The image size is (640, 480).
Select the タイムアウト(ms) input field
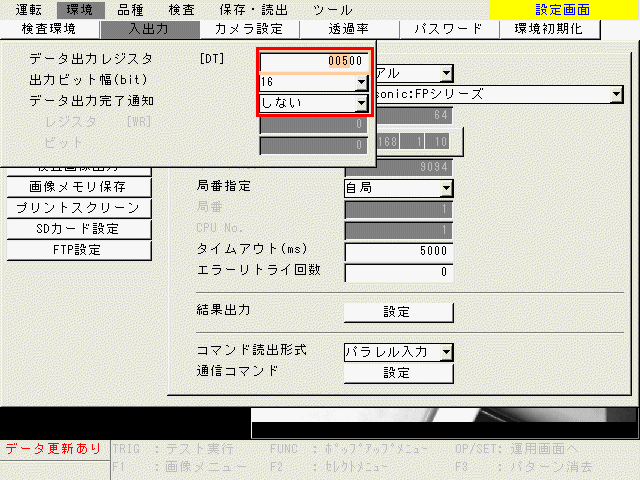[398, 251]
